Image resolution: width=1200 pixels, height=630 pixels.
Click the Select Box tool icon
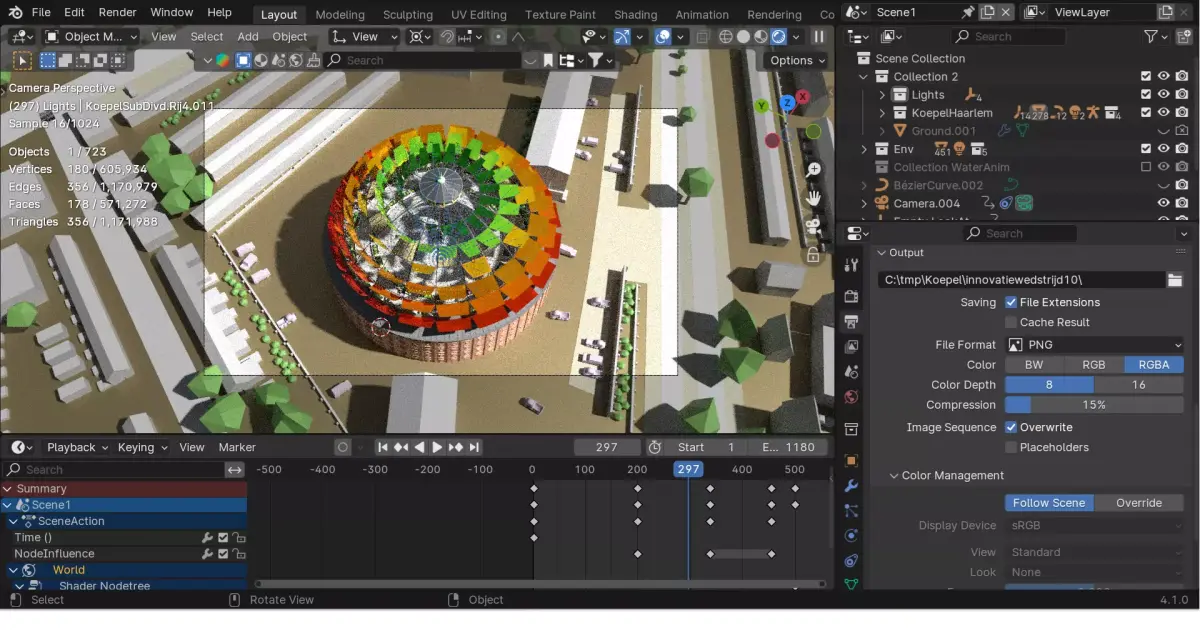click(21, 60)
